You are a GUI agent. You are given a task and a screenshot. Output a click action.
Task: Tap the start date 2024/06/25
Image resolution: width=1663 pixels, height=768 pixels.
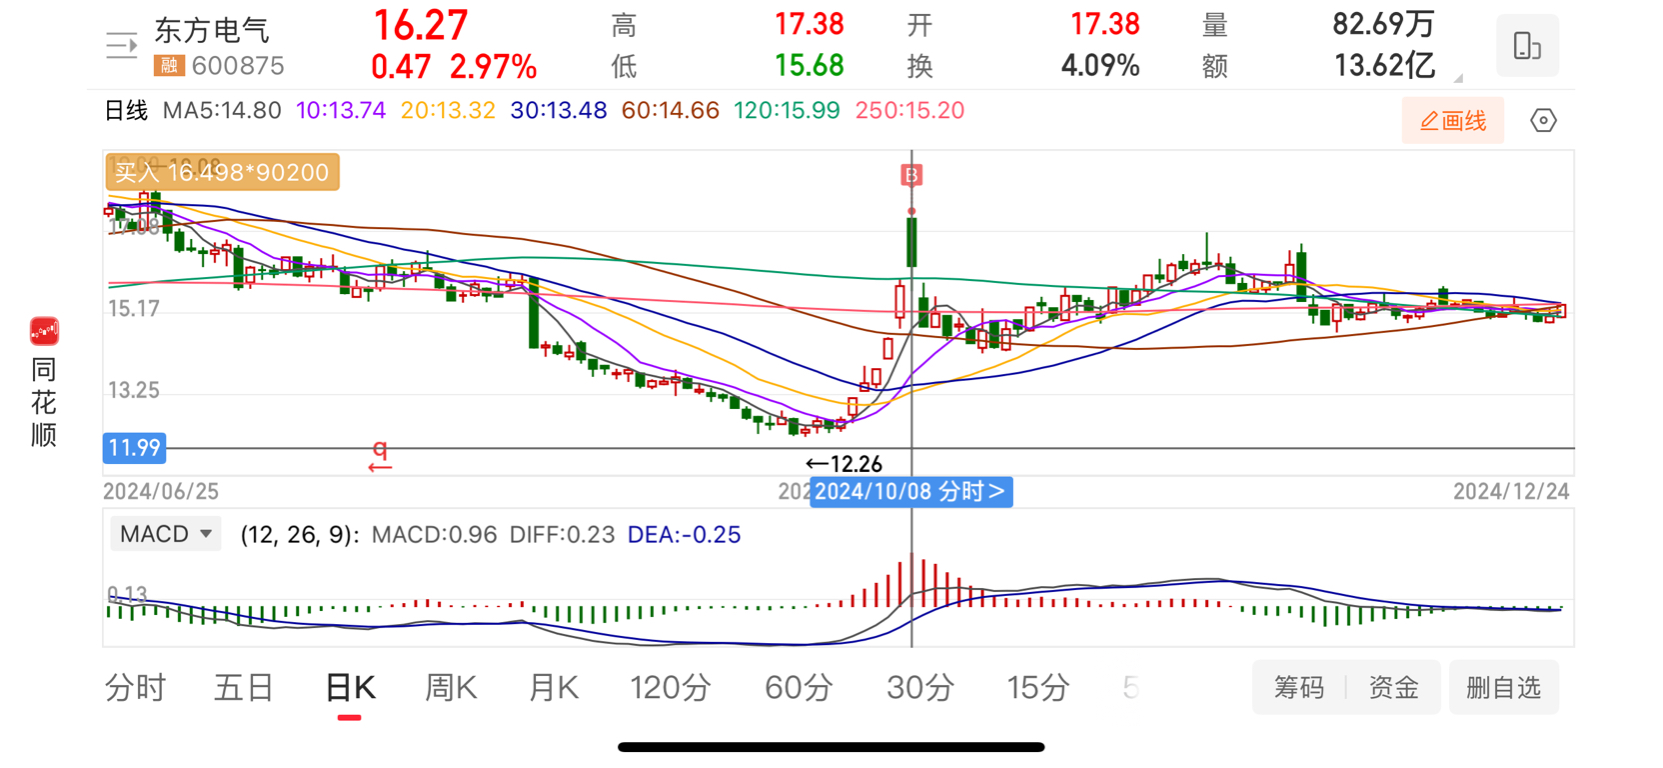[161, 492]
